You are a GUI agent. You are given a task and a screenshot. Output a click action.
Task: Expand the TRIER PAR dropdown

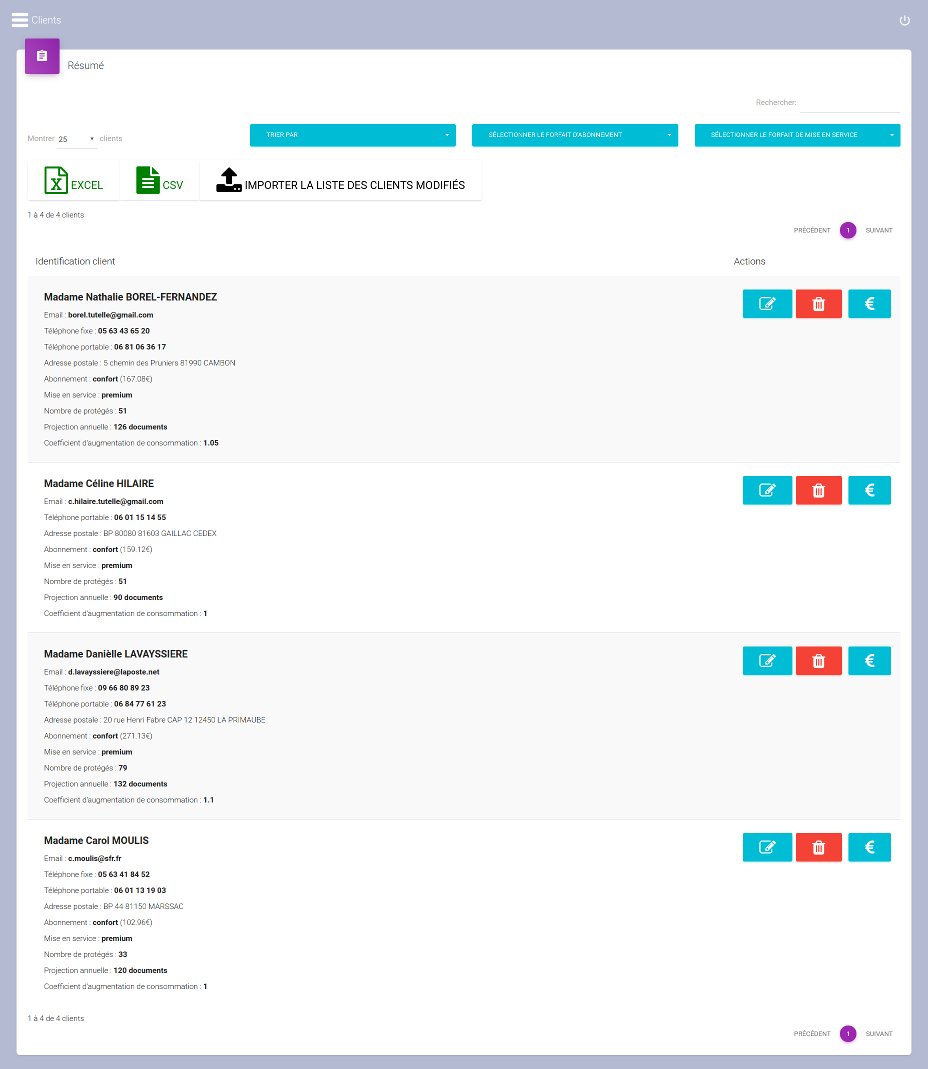(x=353, y=135)
